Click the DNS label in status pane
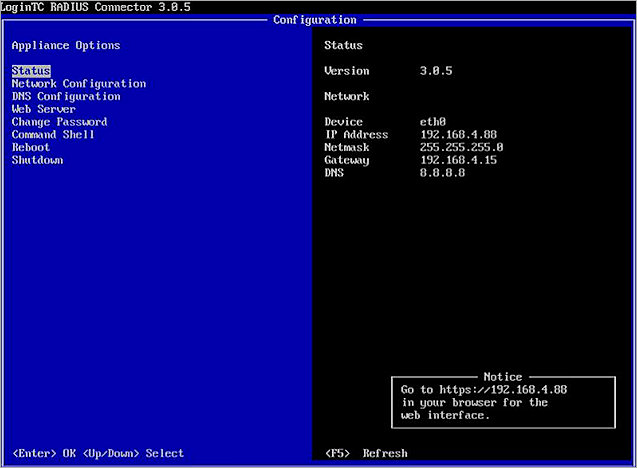The width and height of the screenshot is (637, 468). (x=334, y=173)
